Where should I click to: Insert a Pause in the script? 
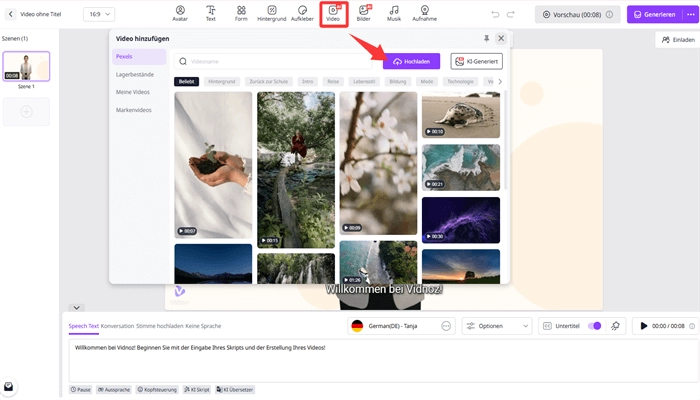tap(81, 390)
